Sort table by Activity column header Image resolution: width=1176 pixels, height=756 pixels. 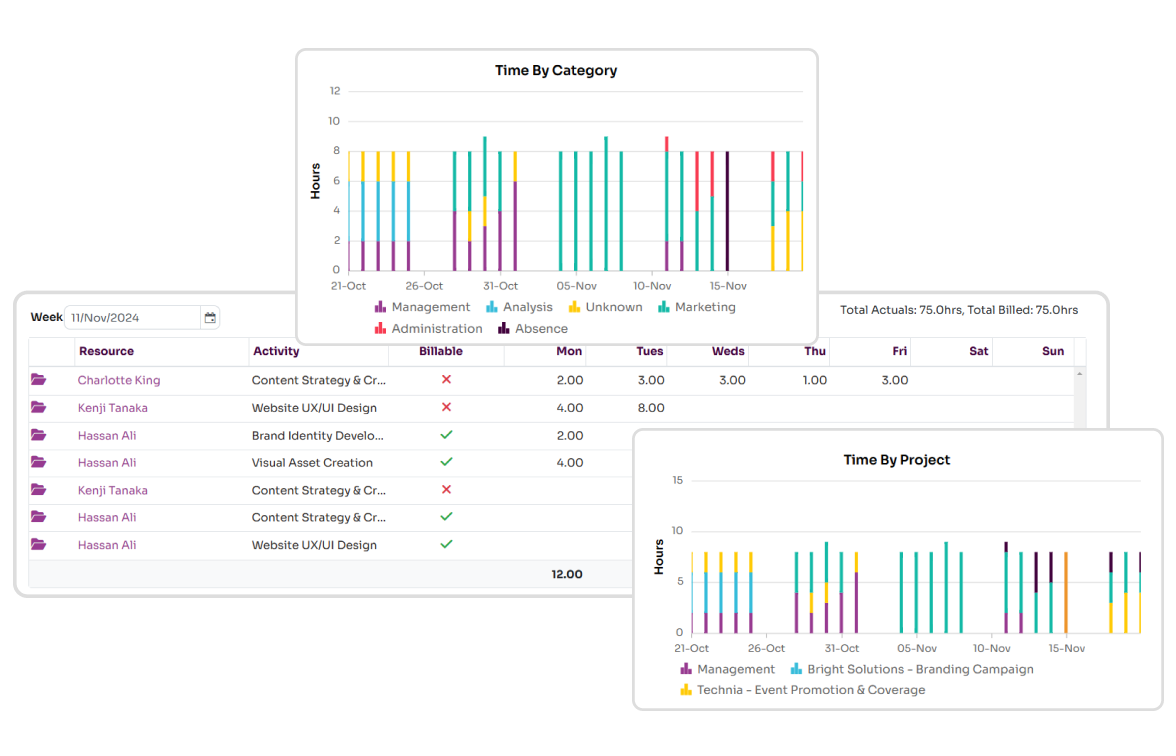point(276,351)
